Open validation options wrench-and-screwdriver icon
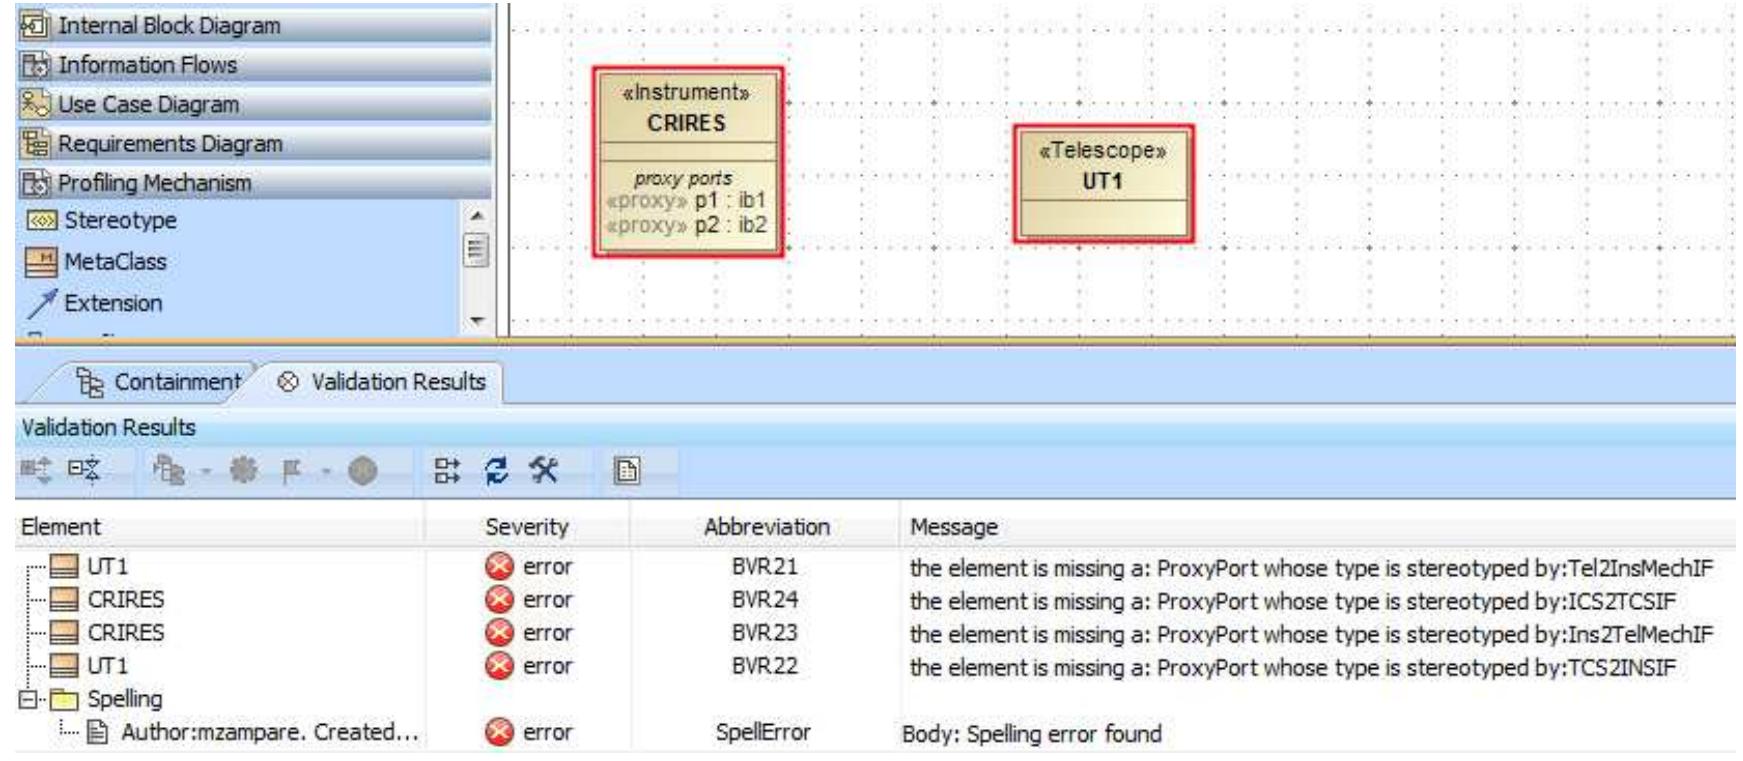The width and height of the screenshot is (1743, 761). pyautogui.click(x=543, y=470)
